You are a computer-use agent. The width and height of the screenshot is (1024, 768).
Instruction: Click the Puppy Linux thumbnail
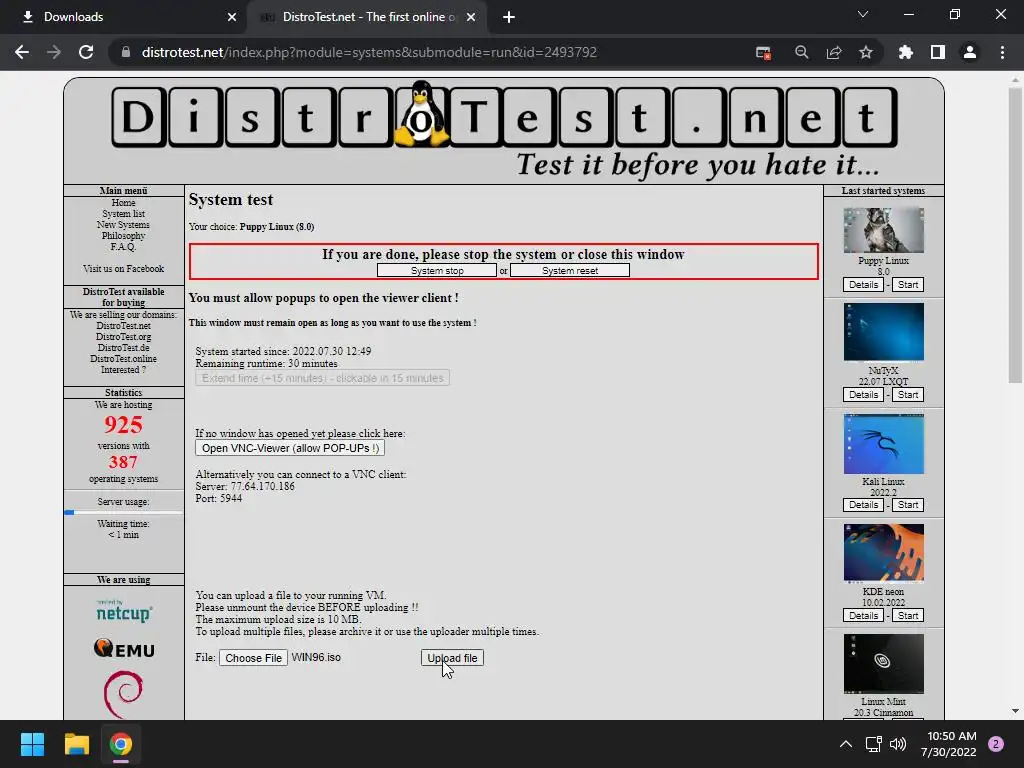(884, 230)
